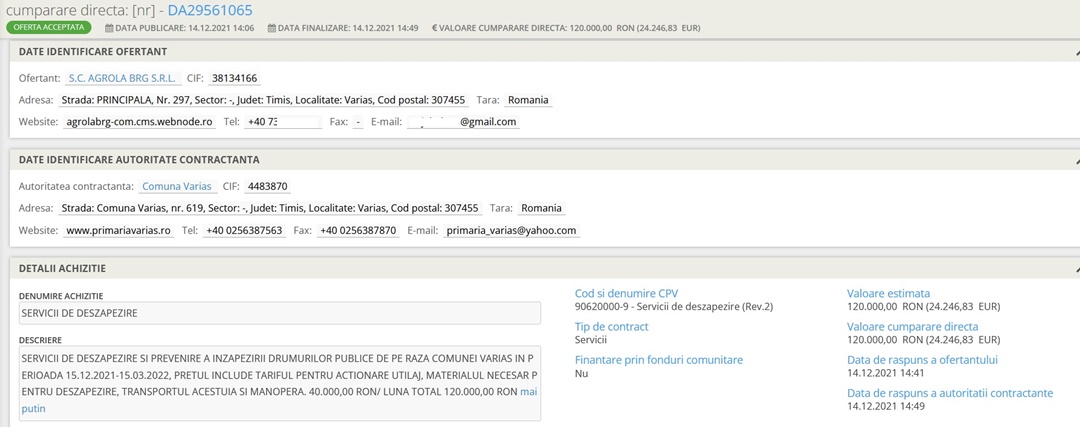Click the OFERTA ACCEPTATA status badge
The width and height of the screenshot is (1080, 427).
point(49,28)
